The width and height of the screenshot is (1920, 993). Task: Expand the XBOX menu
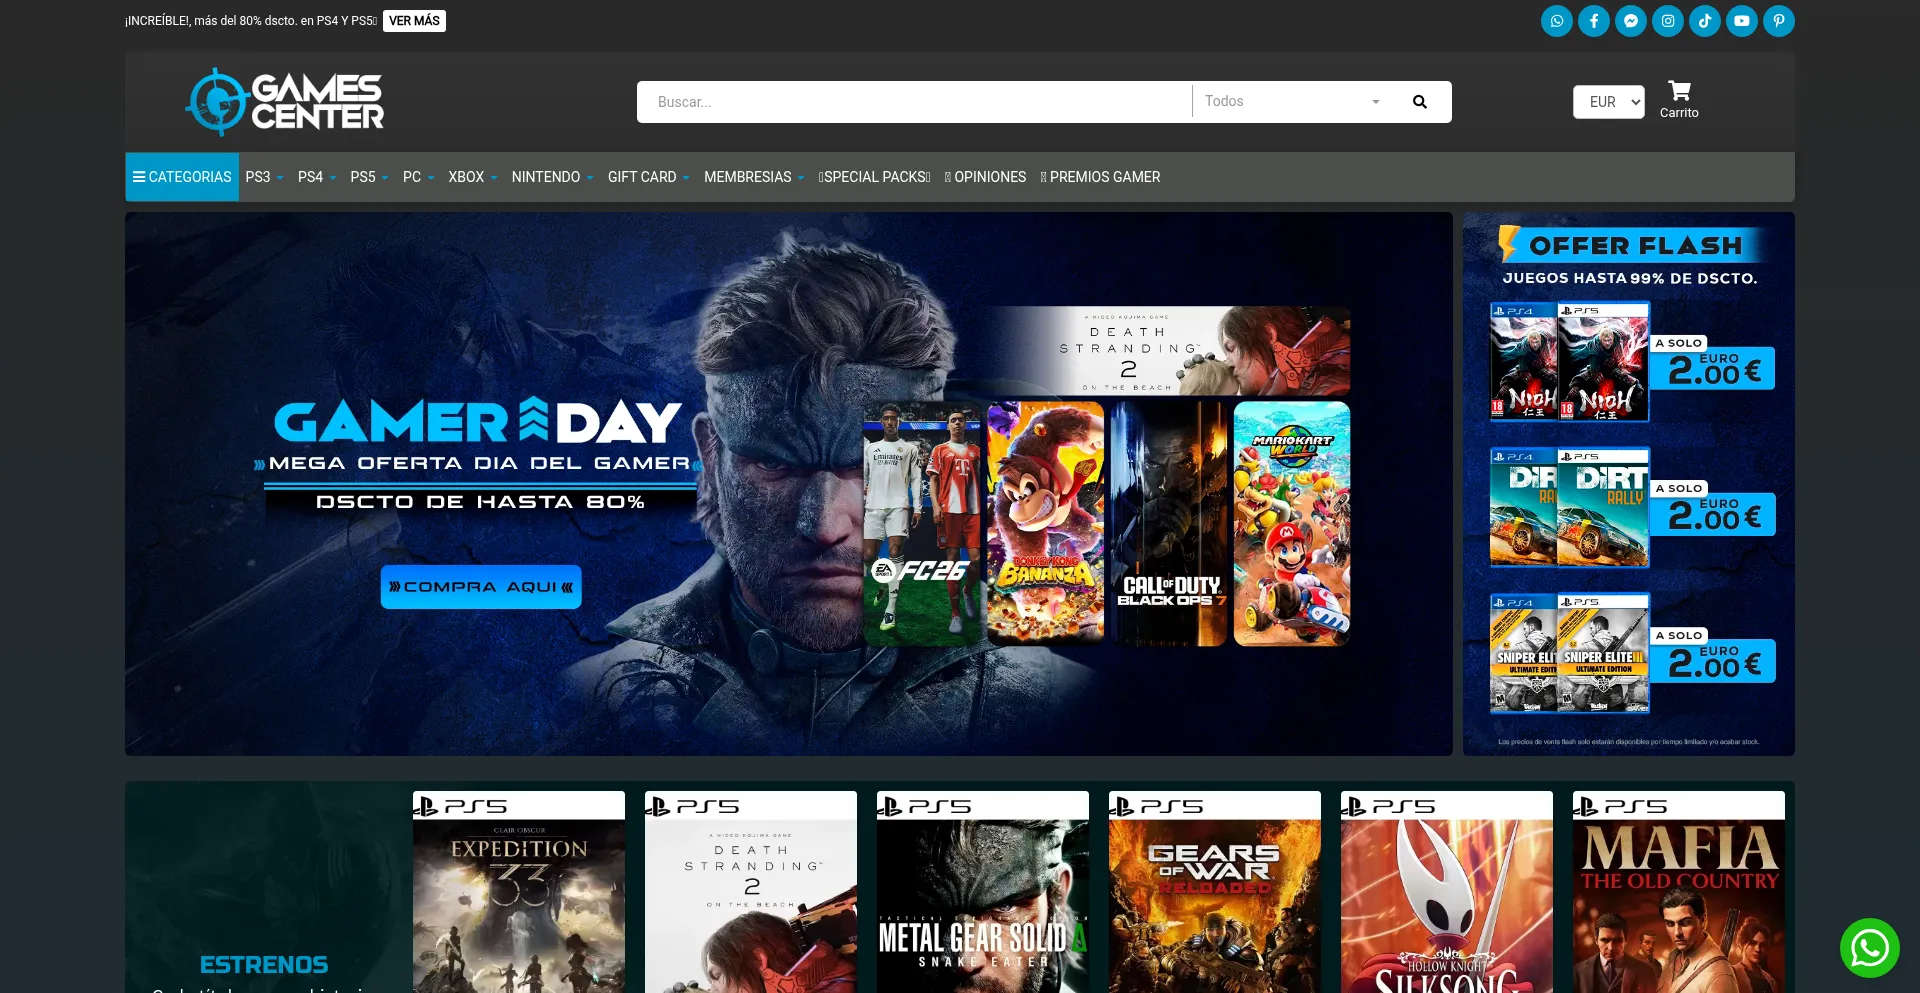tap(472, 177)
